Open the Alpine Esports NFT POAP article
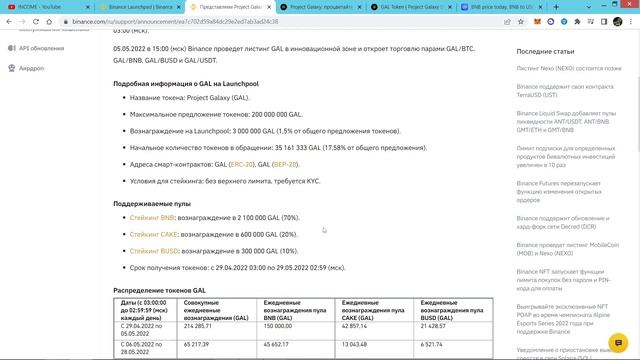Screen dimensions: 640x360 [x=563, y=319]
